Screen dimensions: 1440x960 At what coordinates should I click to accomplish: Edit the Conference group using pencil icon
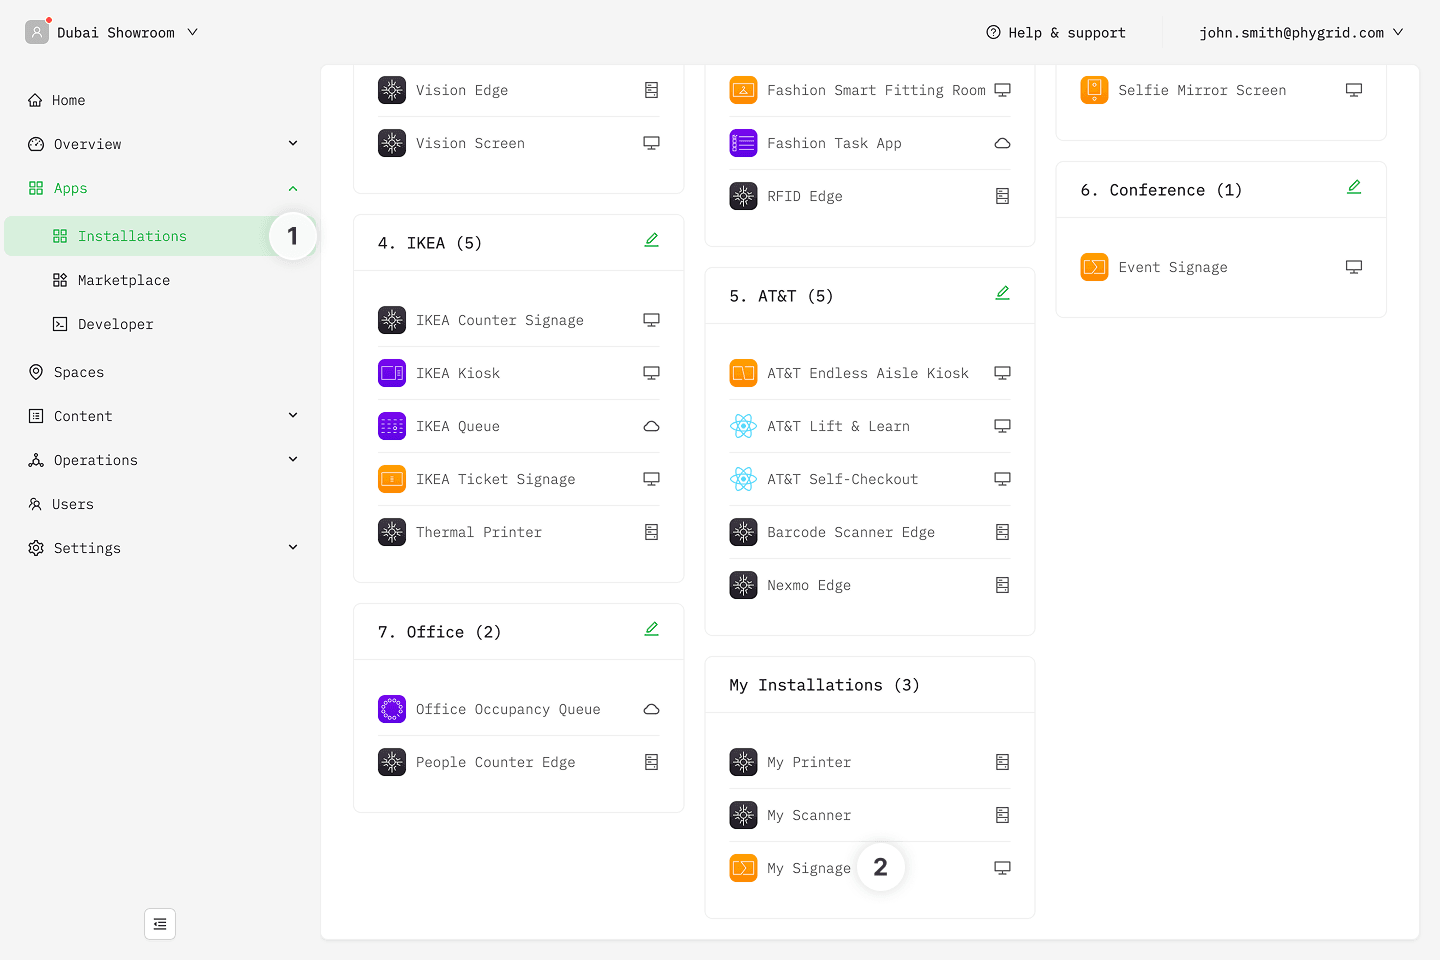[x=1353, y=187]
